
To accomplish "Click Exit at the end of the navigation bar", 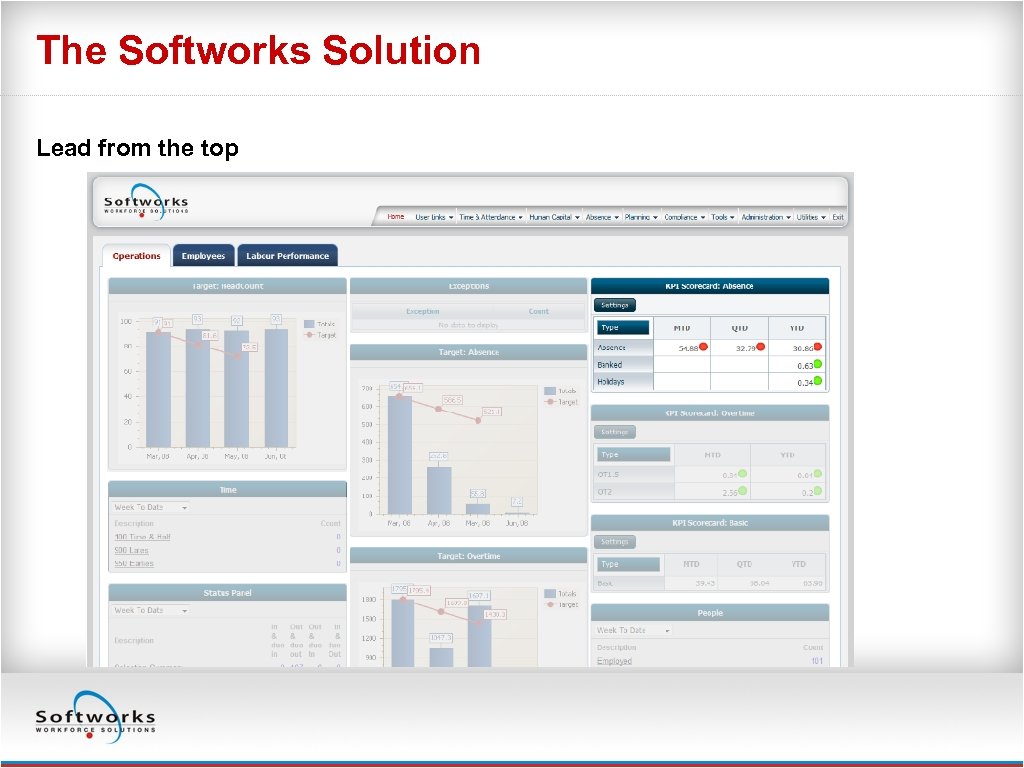I will click(837, 217).
